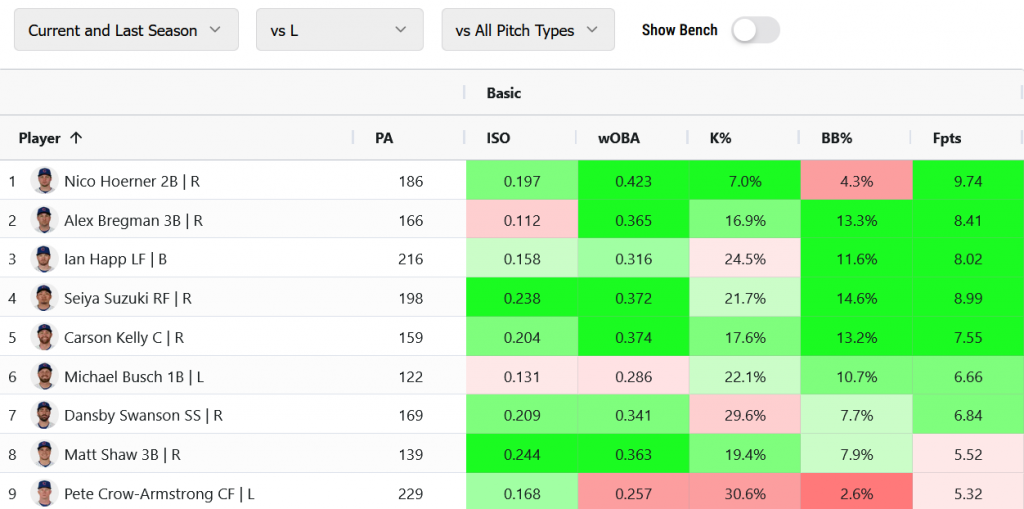1024x509 pixels.
Task: Click the K% column header
Action: click(x=720, y=138)
